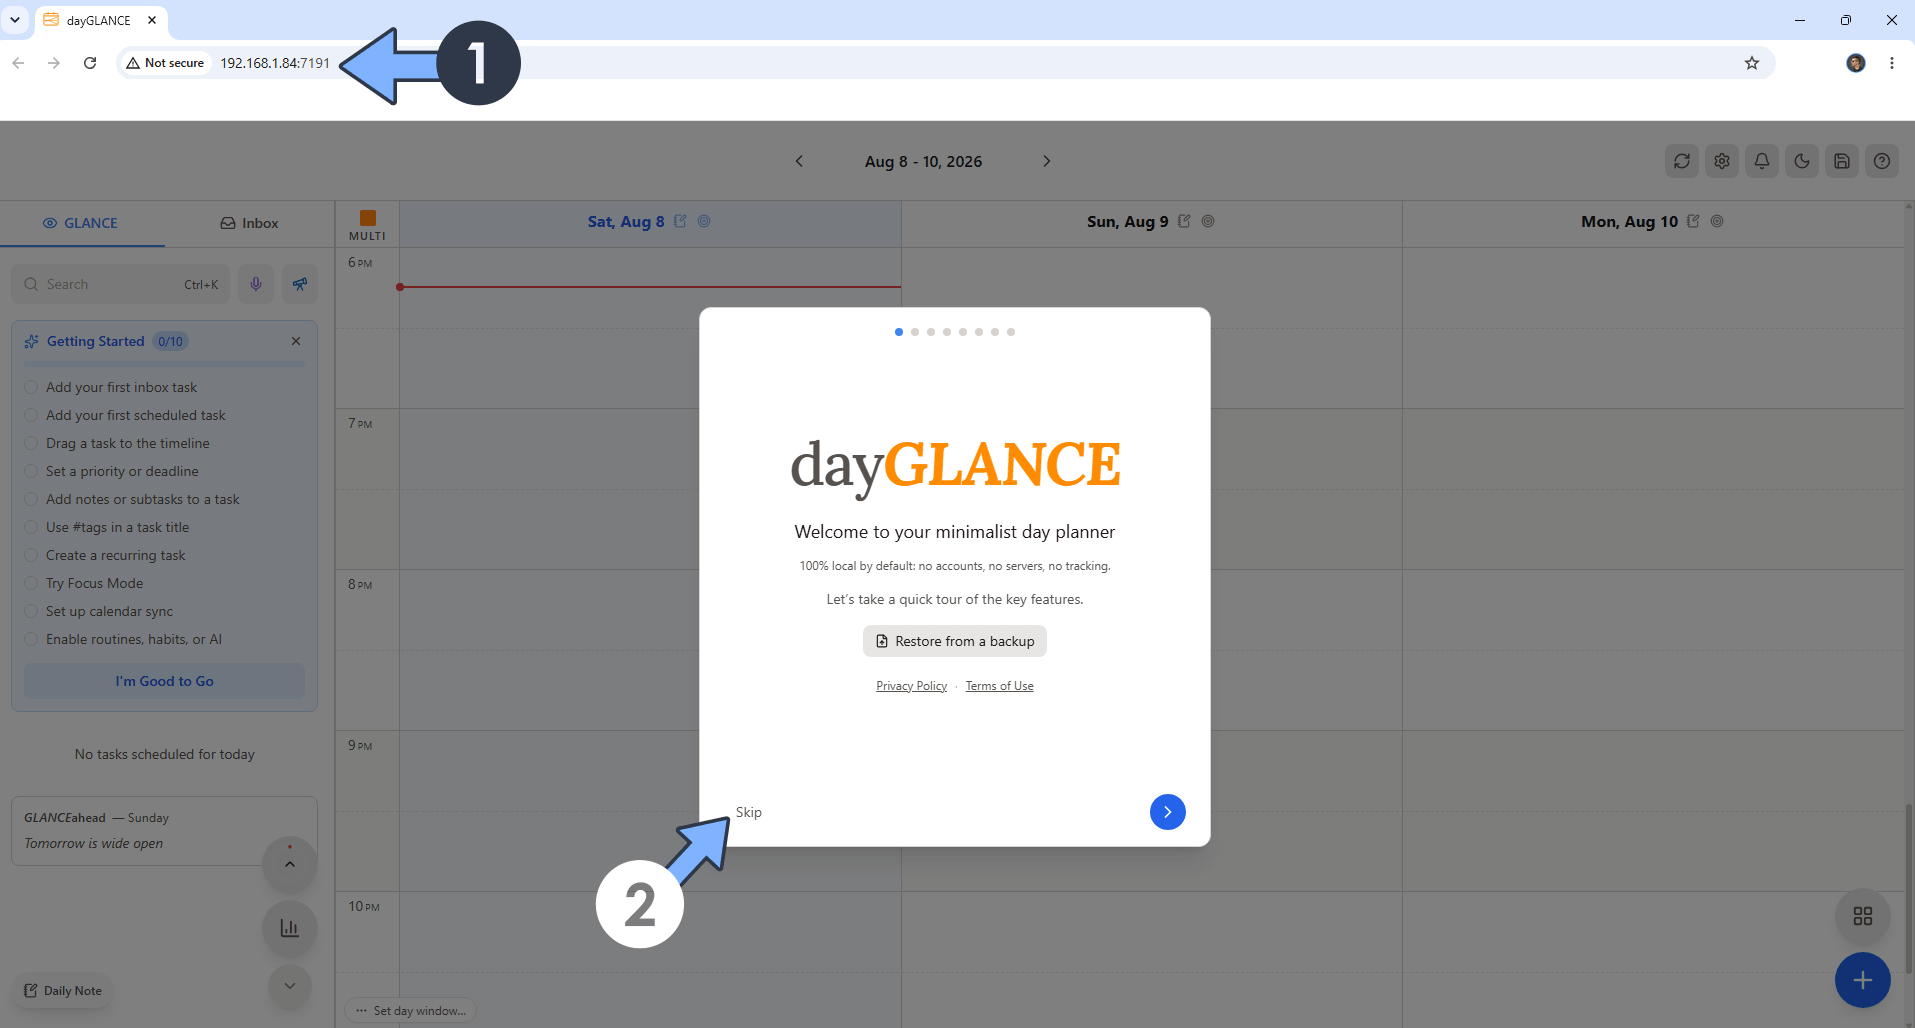Open the daily note icon for Sun, Aug 9

coord(1184,221)
